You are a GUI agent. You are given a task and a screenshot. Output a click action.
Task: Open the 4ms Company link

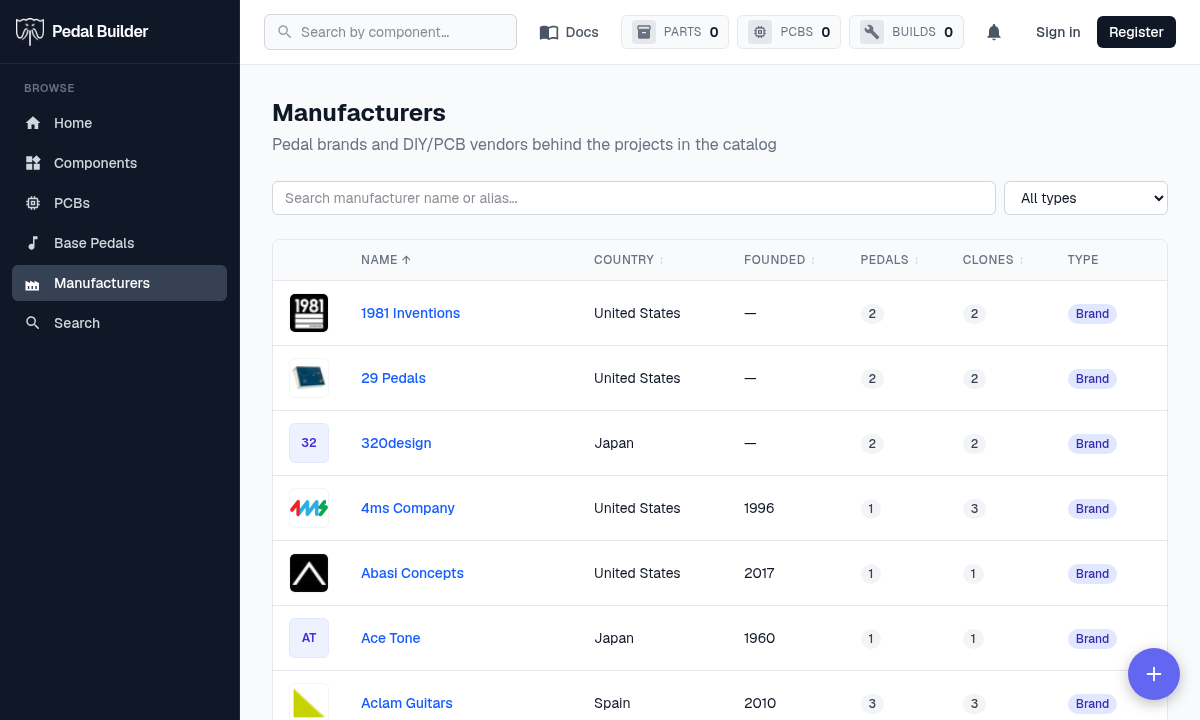(x=408, y=508)
